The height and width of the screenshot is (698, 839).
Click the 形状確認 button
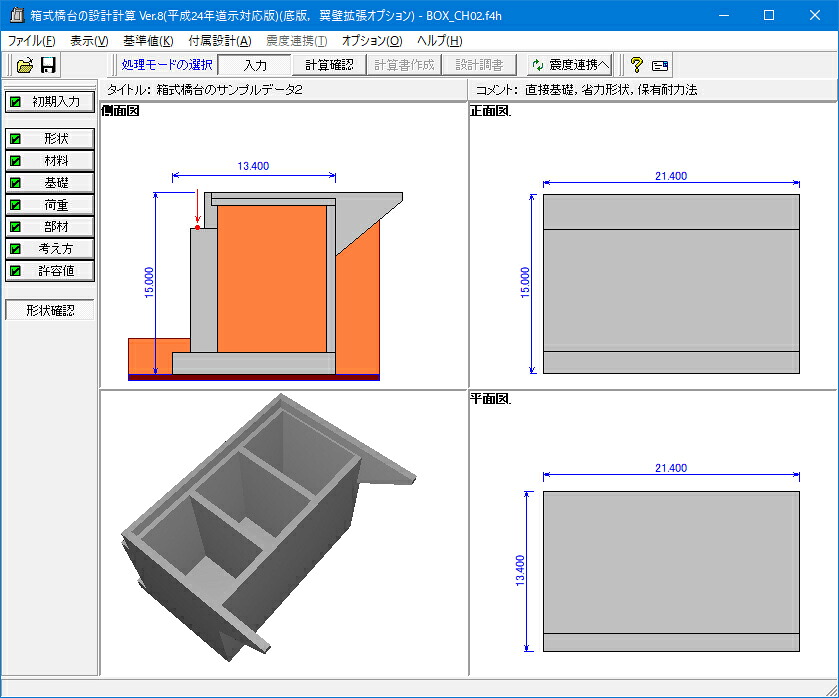click(x=50, y=310)
